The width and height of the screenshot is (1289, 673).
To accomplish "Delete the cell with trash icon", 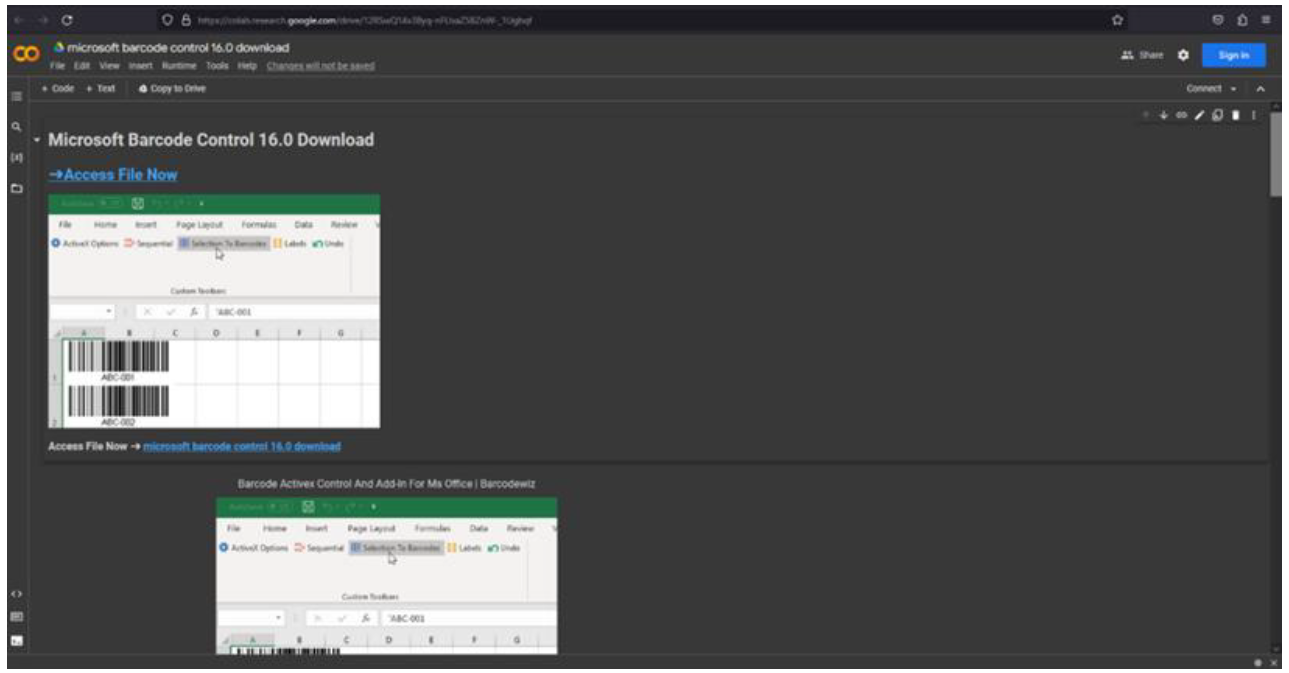I will click(x=1235, y=116).
